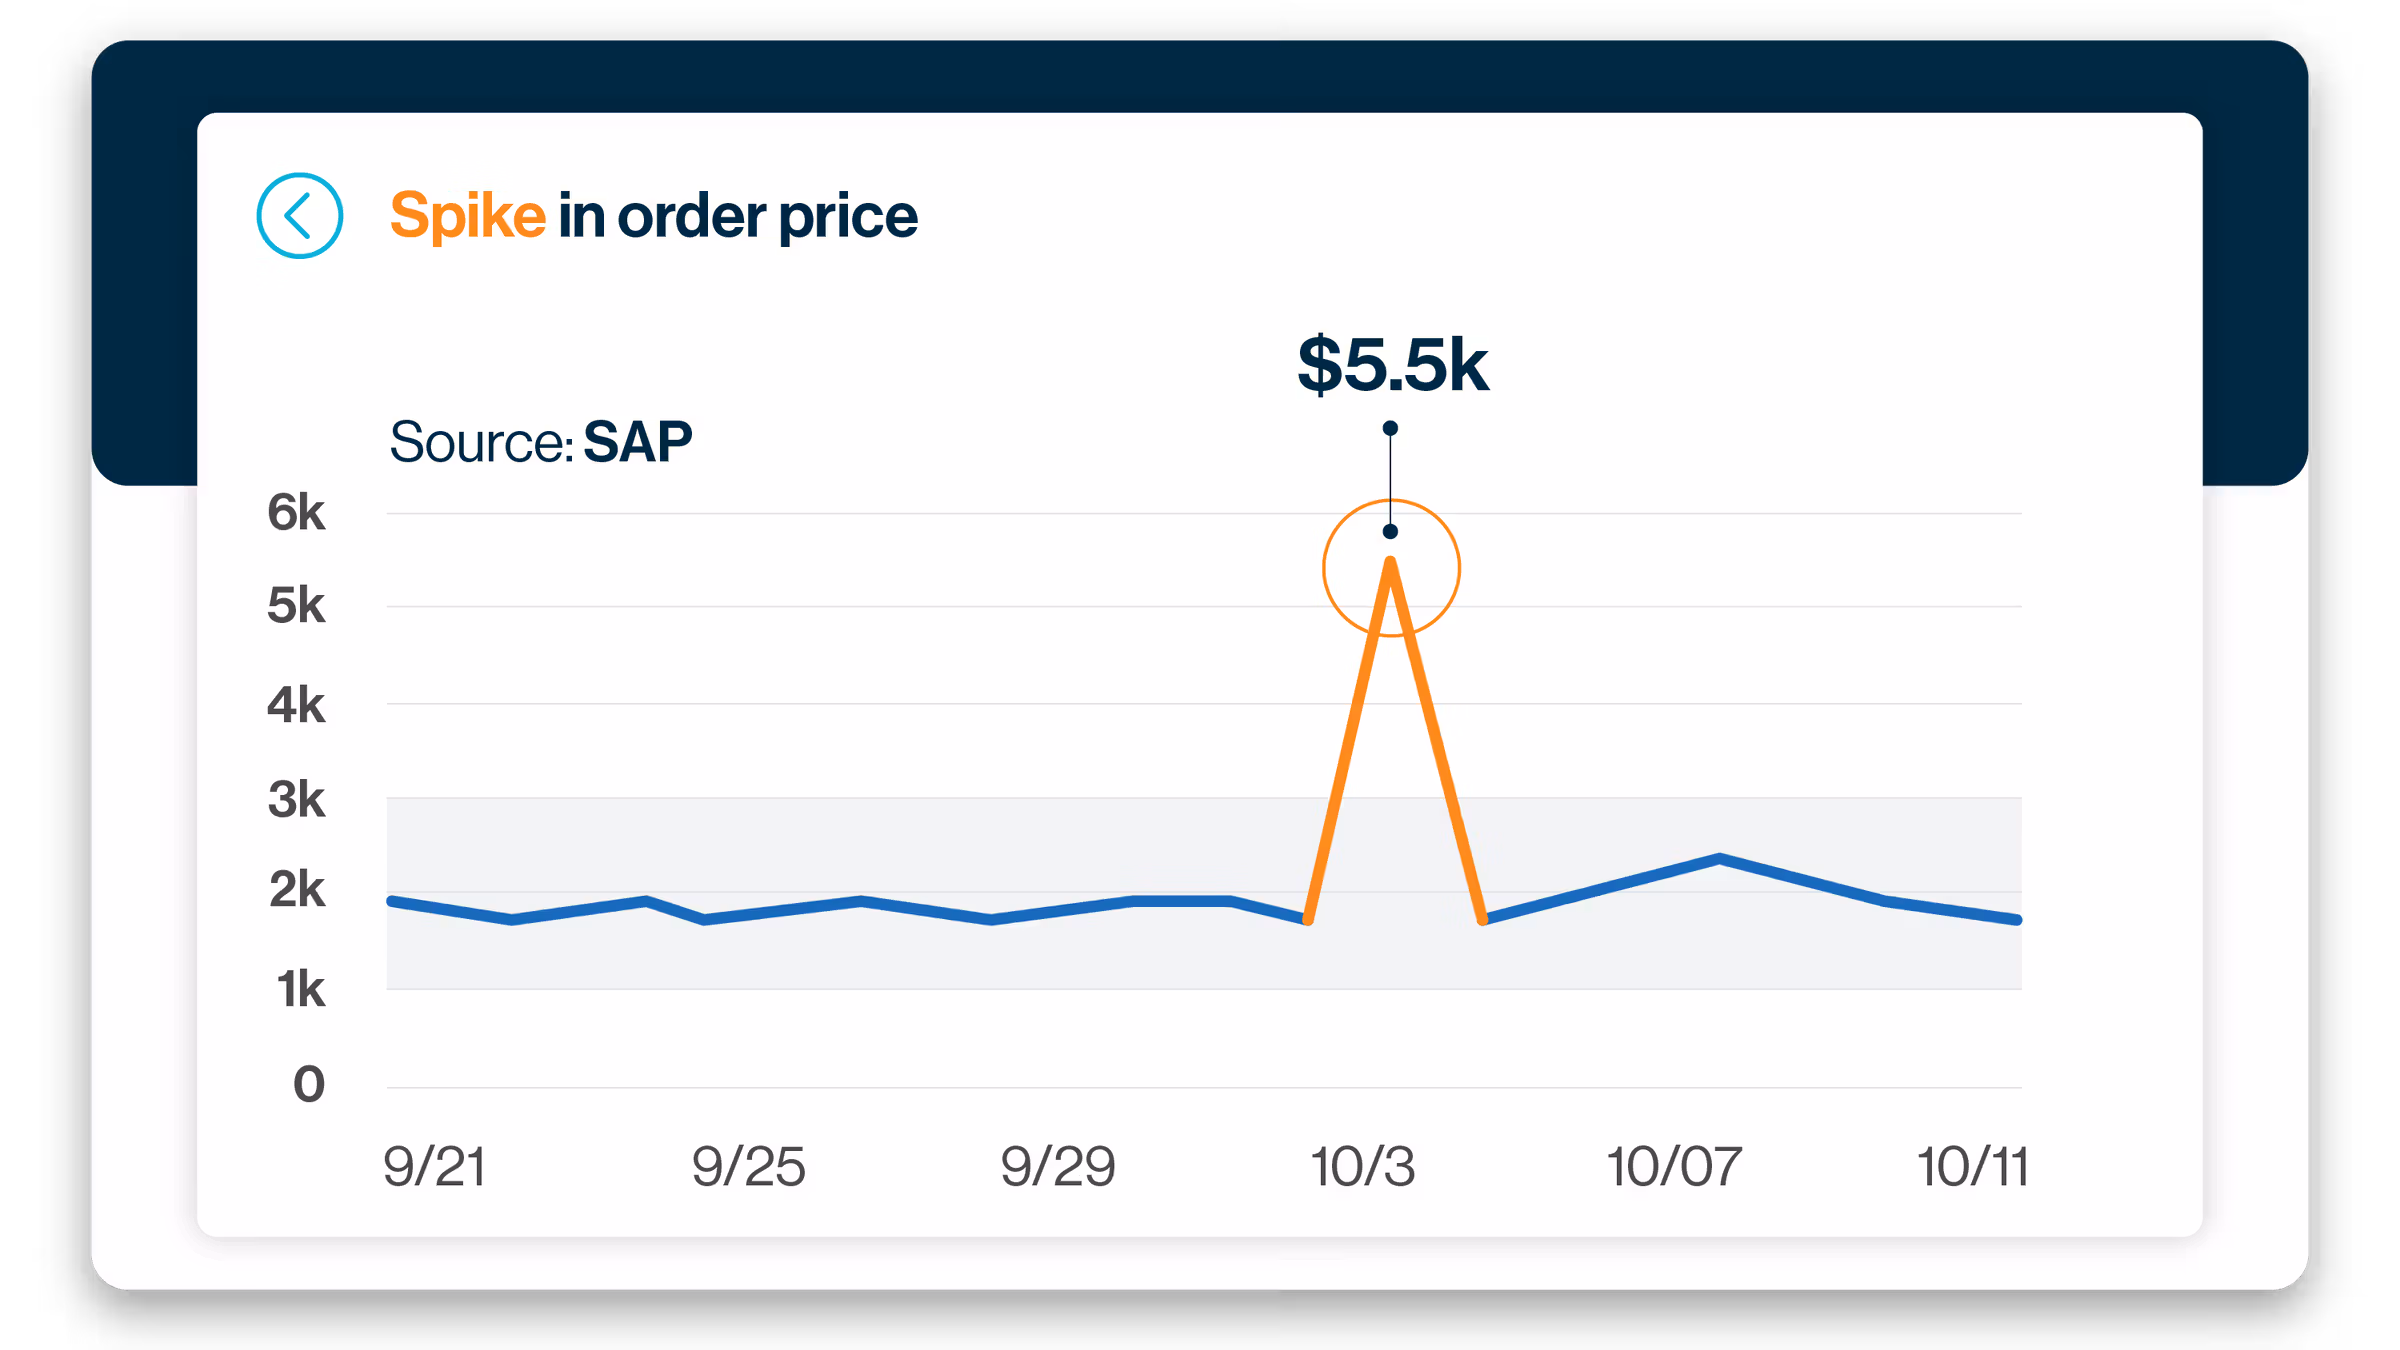
Task: Select the 9/25 date on the x-axis
Action: pos(748,1167)
